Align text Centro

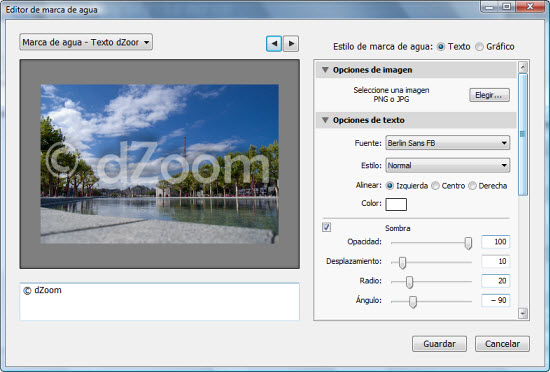point(435,186)
